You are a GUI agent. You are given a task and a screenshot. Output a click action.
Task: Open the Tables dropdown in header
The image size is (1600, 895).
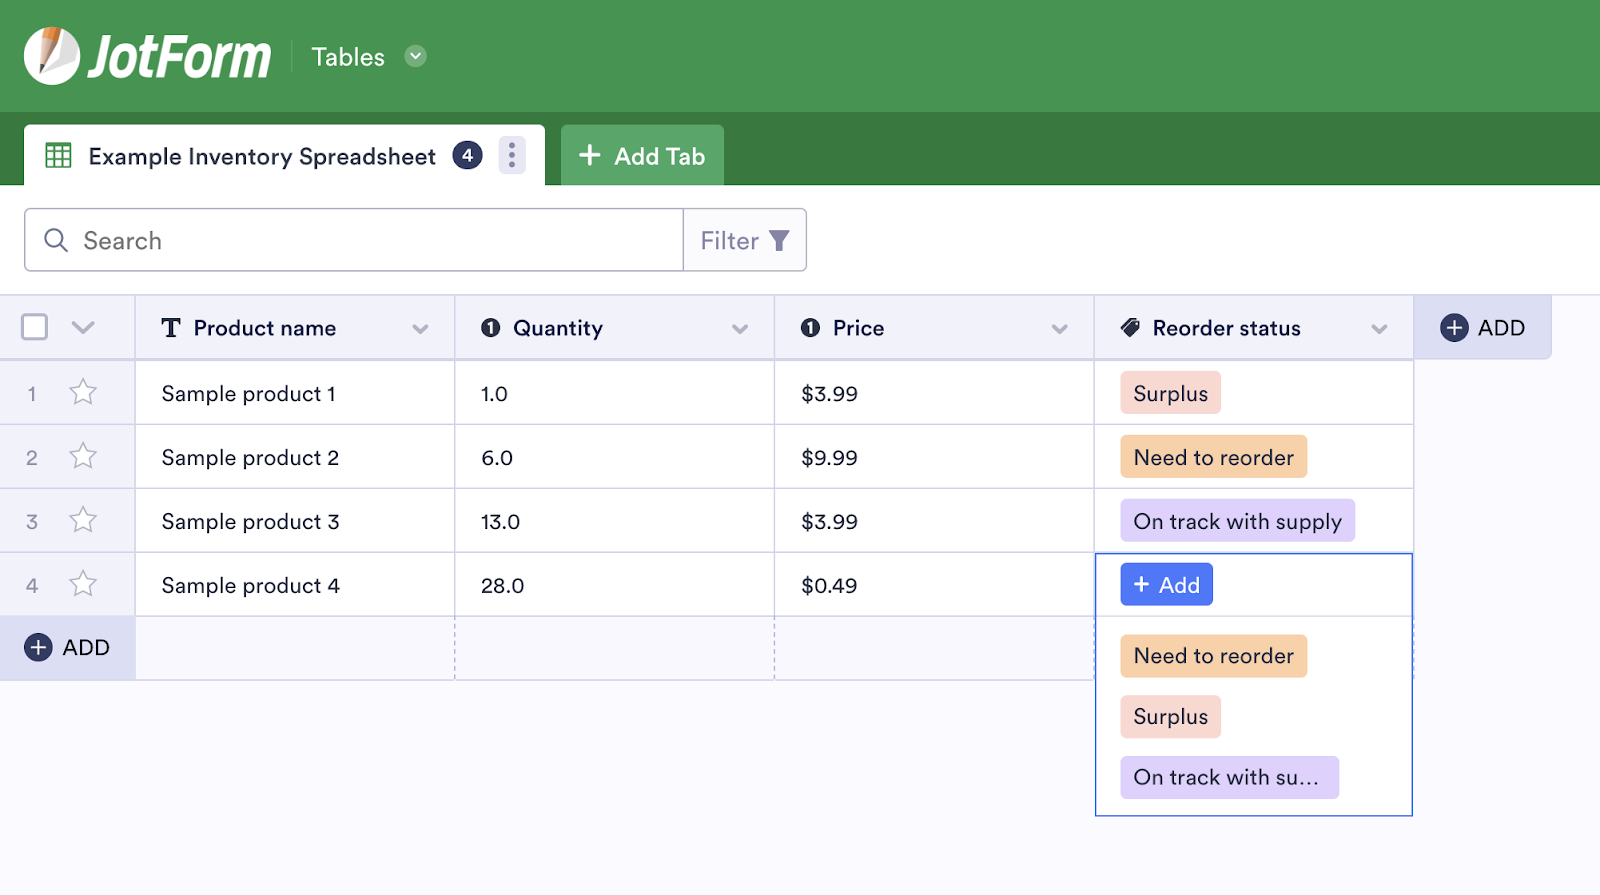(415, 56)
